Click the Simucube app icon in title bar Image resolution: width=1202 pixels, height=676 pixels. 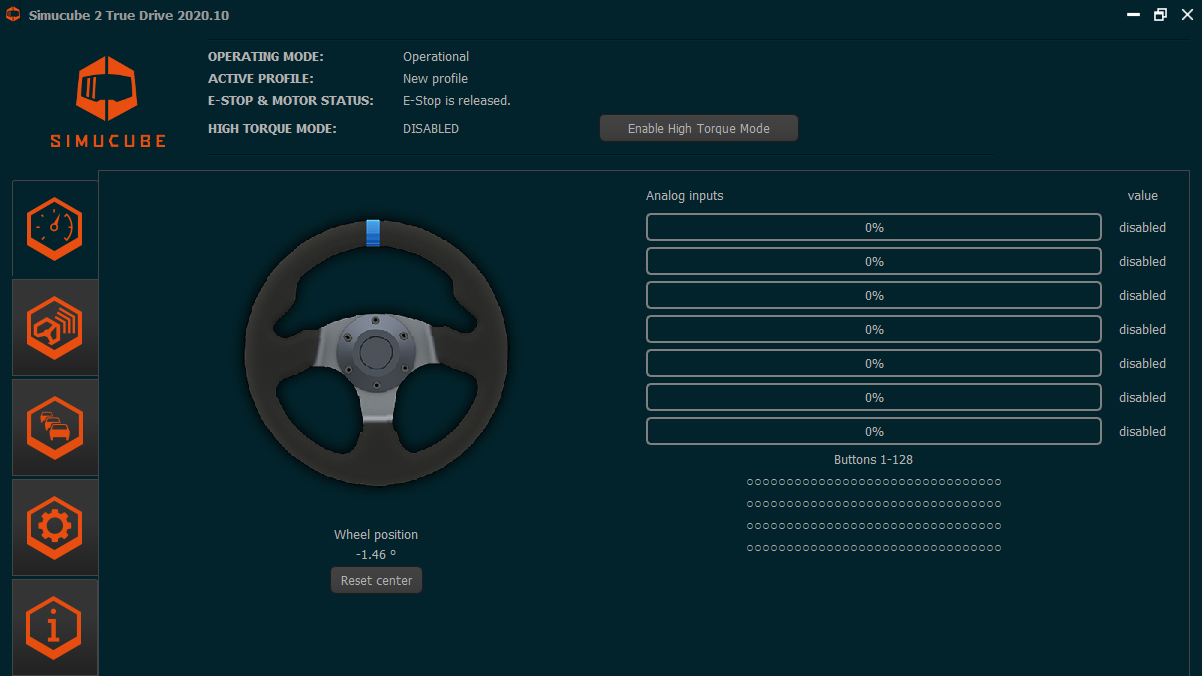coord(13,15)
